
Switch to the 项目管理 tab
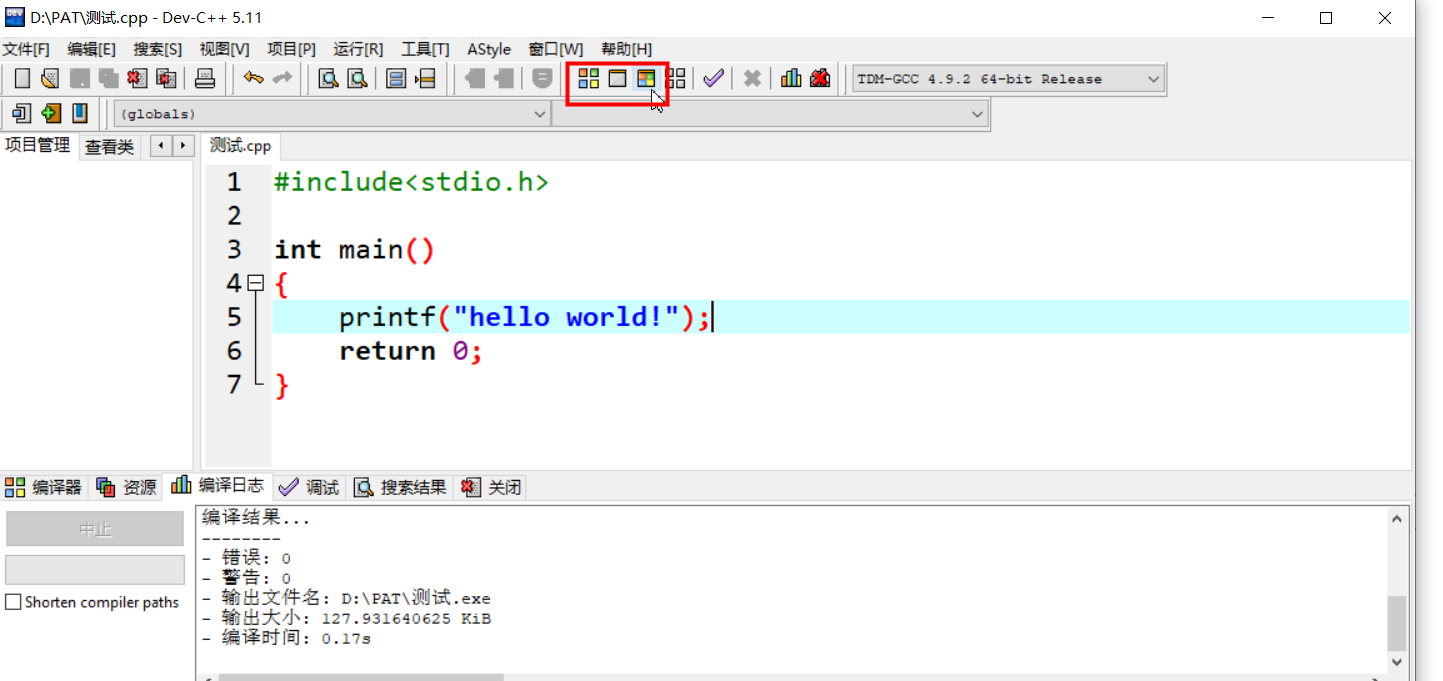click(x=38, y=146)
